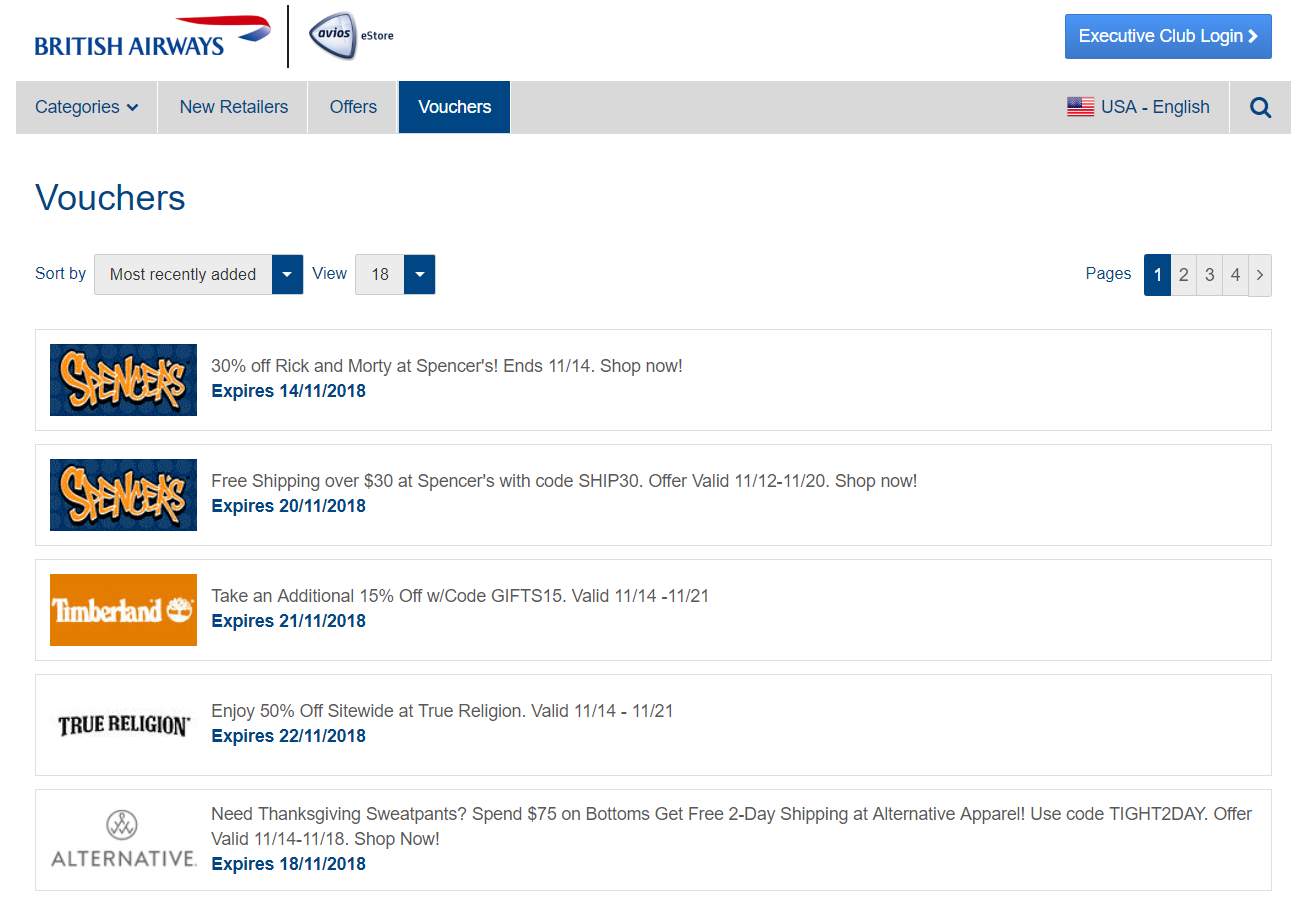The width and height of the screenshot is (1302, 900).
Task: Go to page 4 of vouchers
Action: click(1235, 275)
